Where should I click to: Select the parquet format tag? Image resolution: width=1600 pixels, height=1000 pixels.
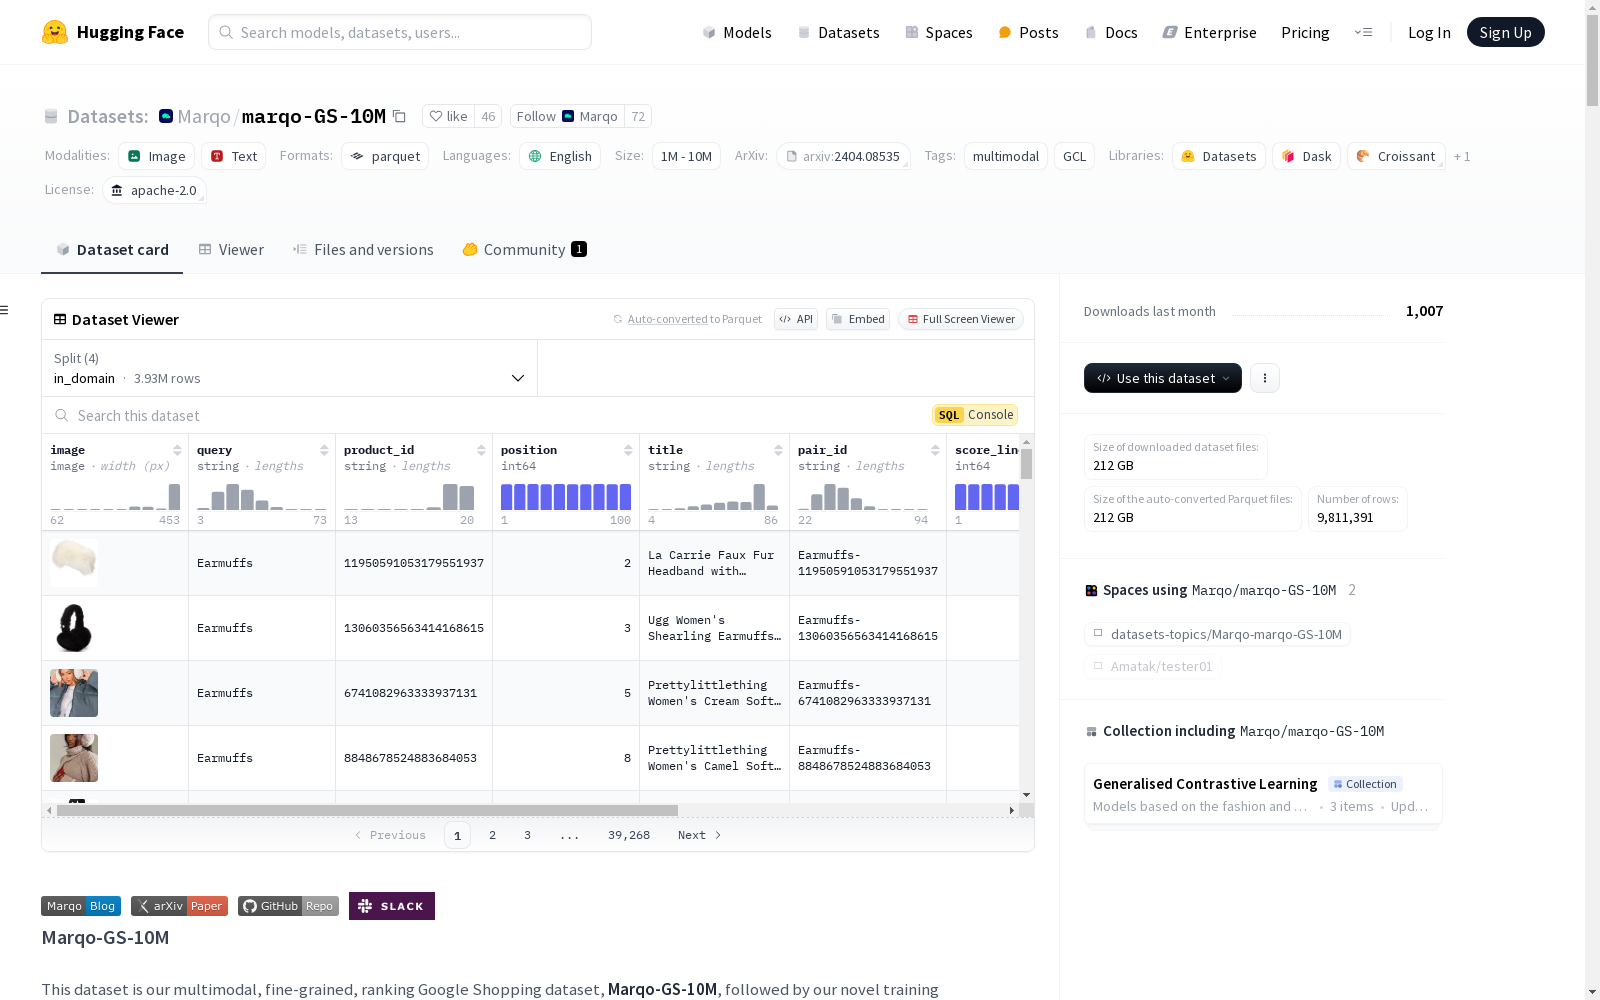tap(385, 156)
